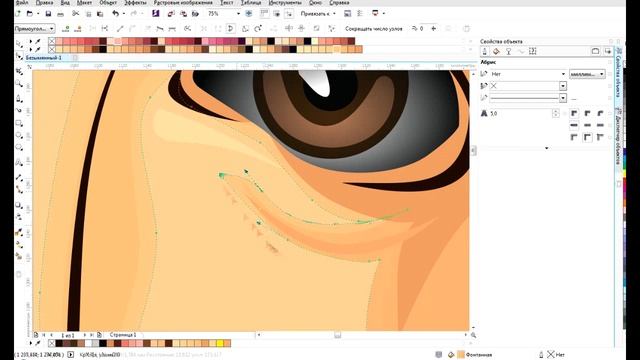Click the miter limit value field 5,0

coord(521,113)
